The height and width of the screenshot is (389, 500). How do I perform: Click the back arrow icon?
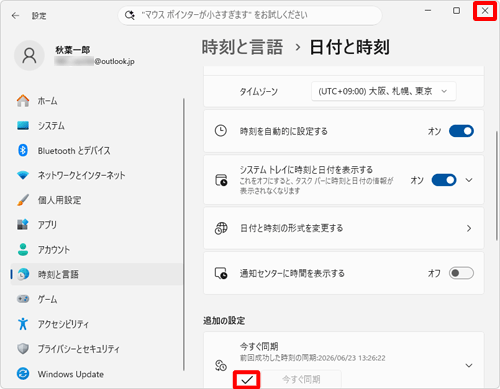click(x=15, y=16)
